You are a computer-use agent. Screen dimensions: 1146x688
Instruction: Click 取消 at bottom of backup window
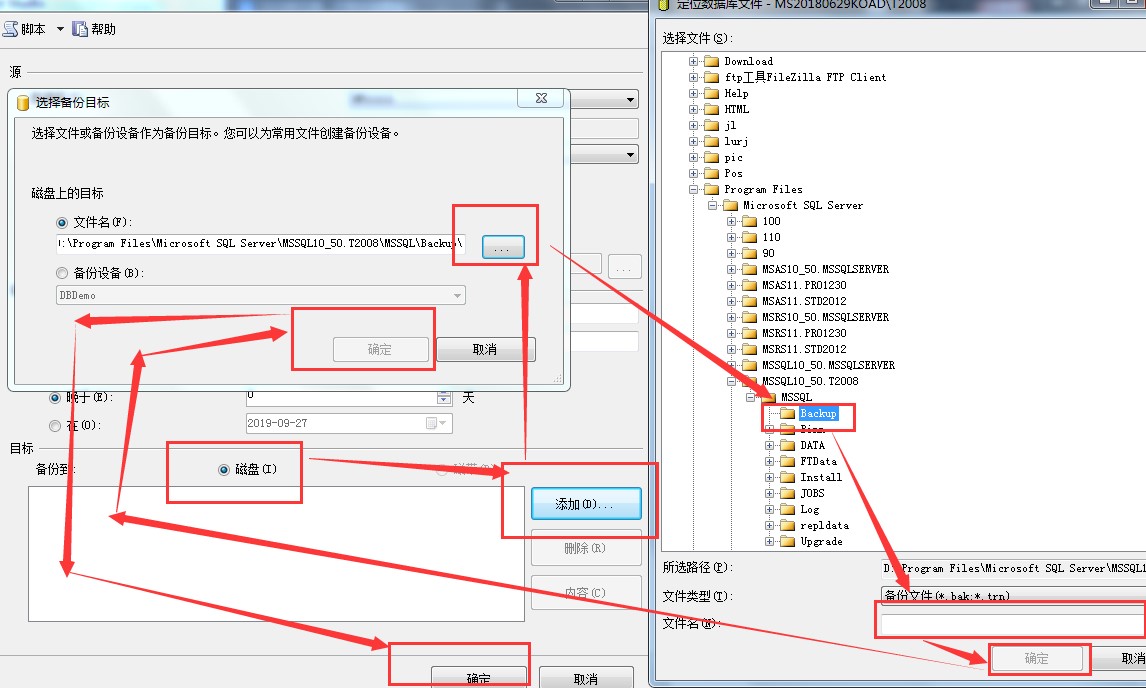point(586,678)
